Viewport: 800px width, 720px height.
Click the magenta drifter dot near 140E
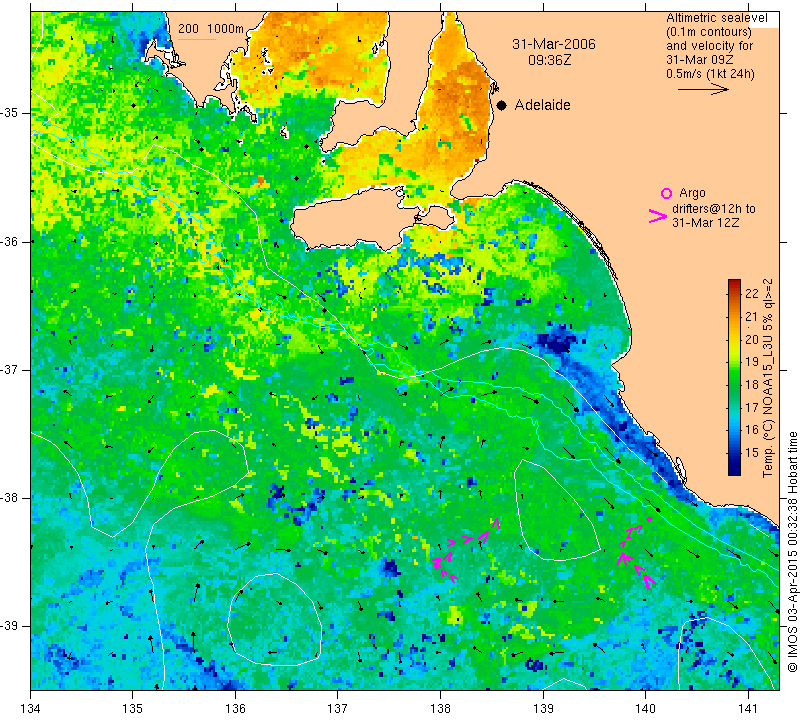click(649, 519)
